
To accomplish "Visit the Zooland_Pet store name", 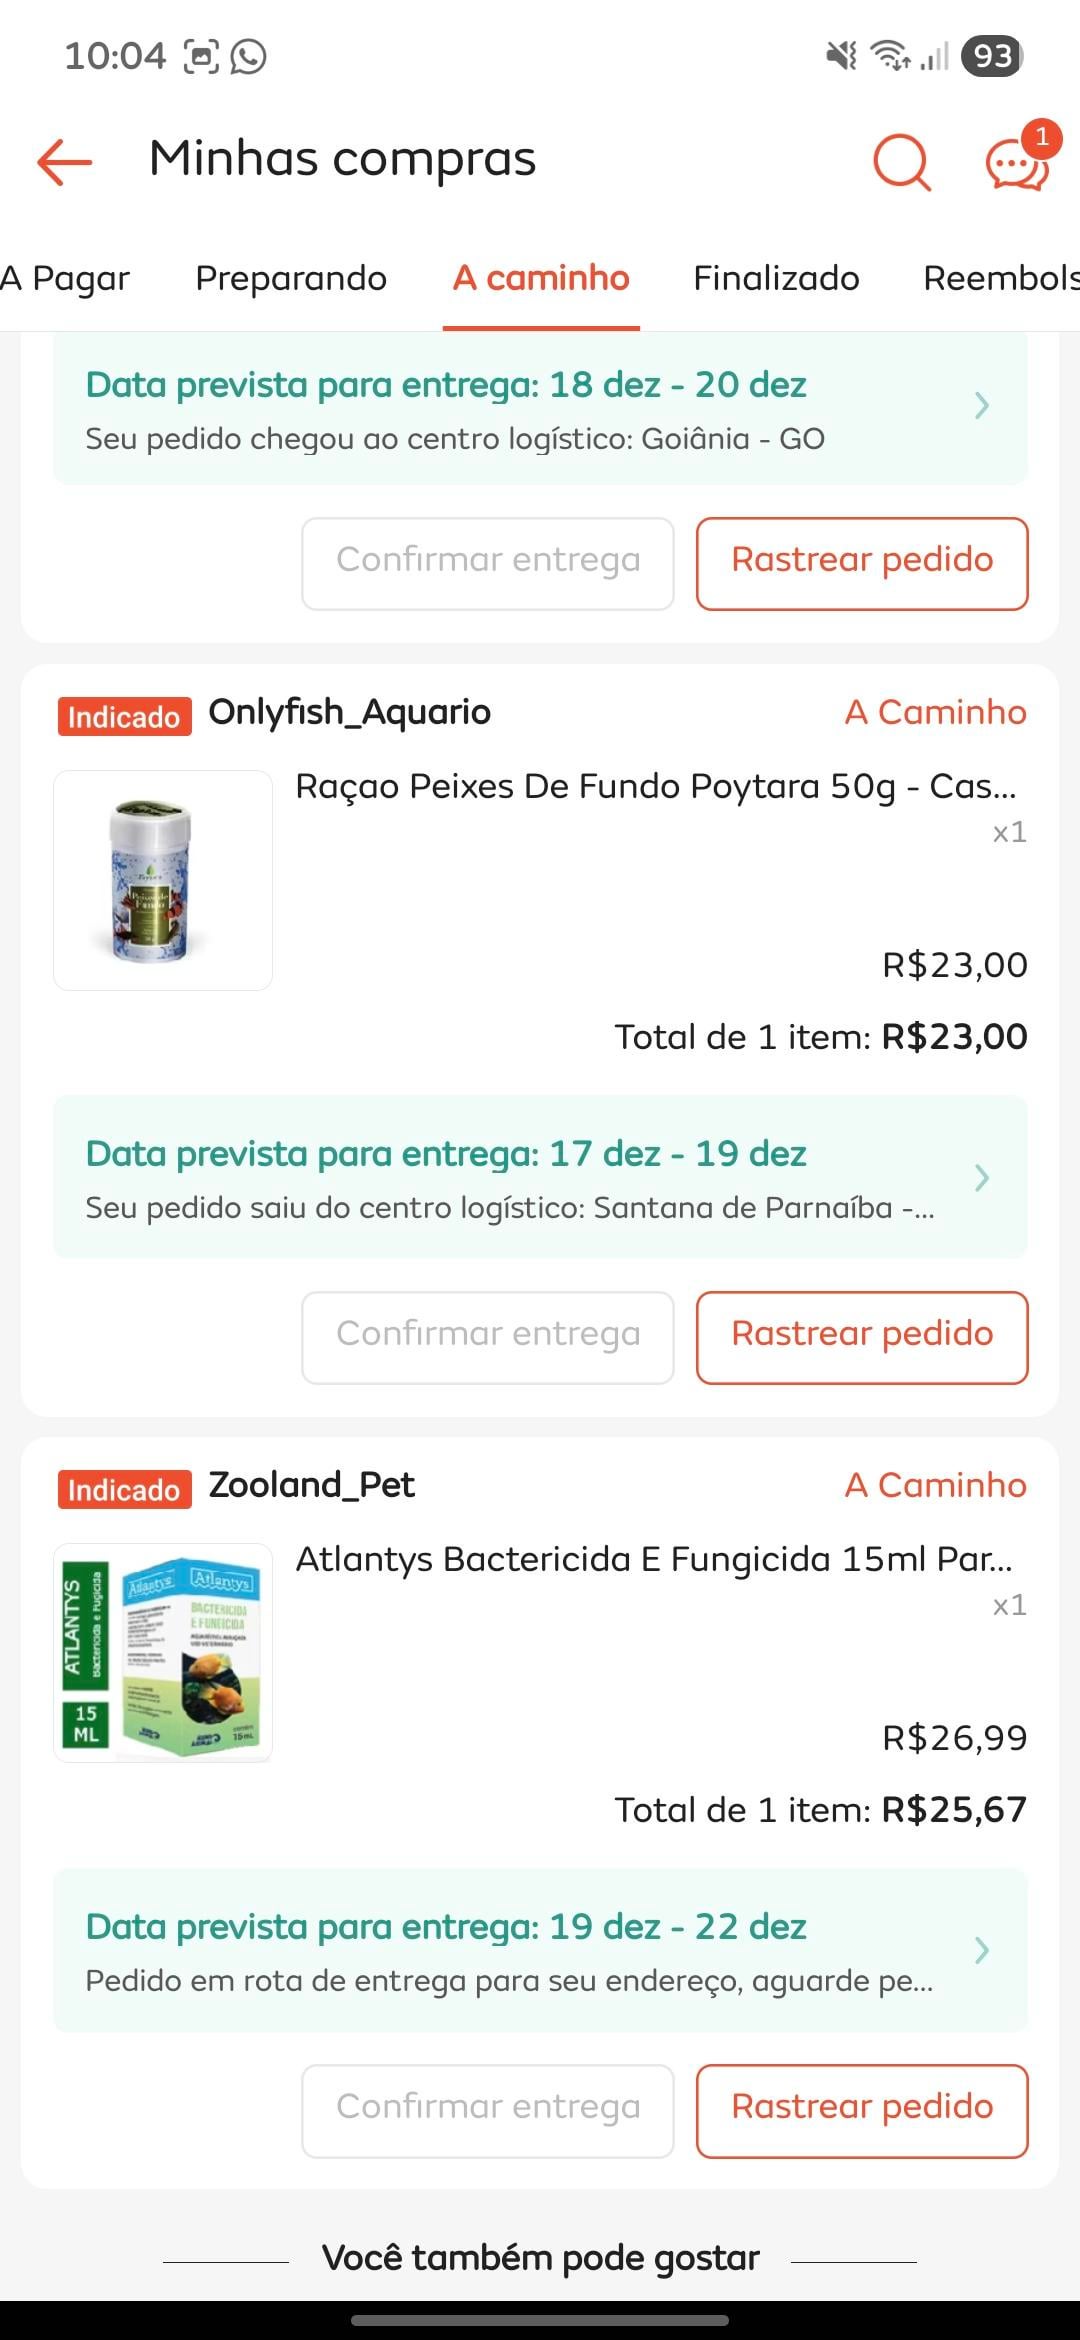I will [x=311, y=1486].
